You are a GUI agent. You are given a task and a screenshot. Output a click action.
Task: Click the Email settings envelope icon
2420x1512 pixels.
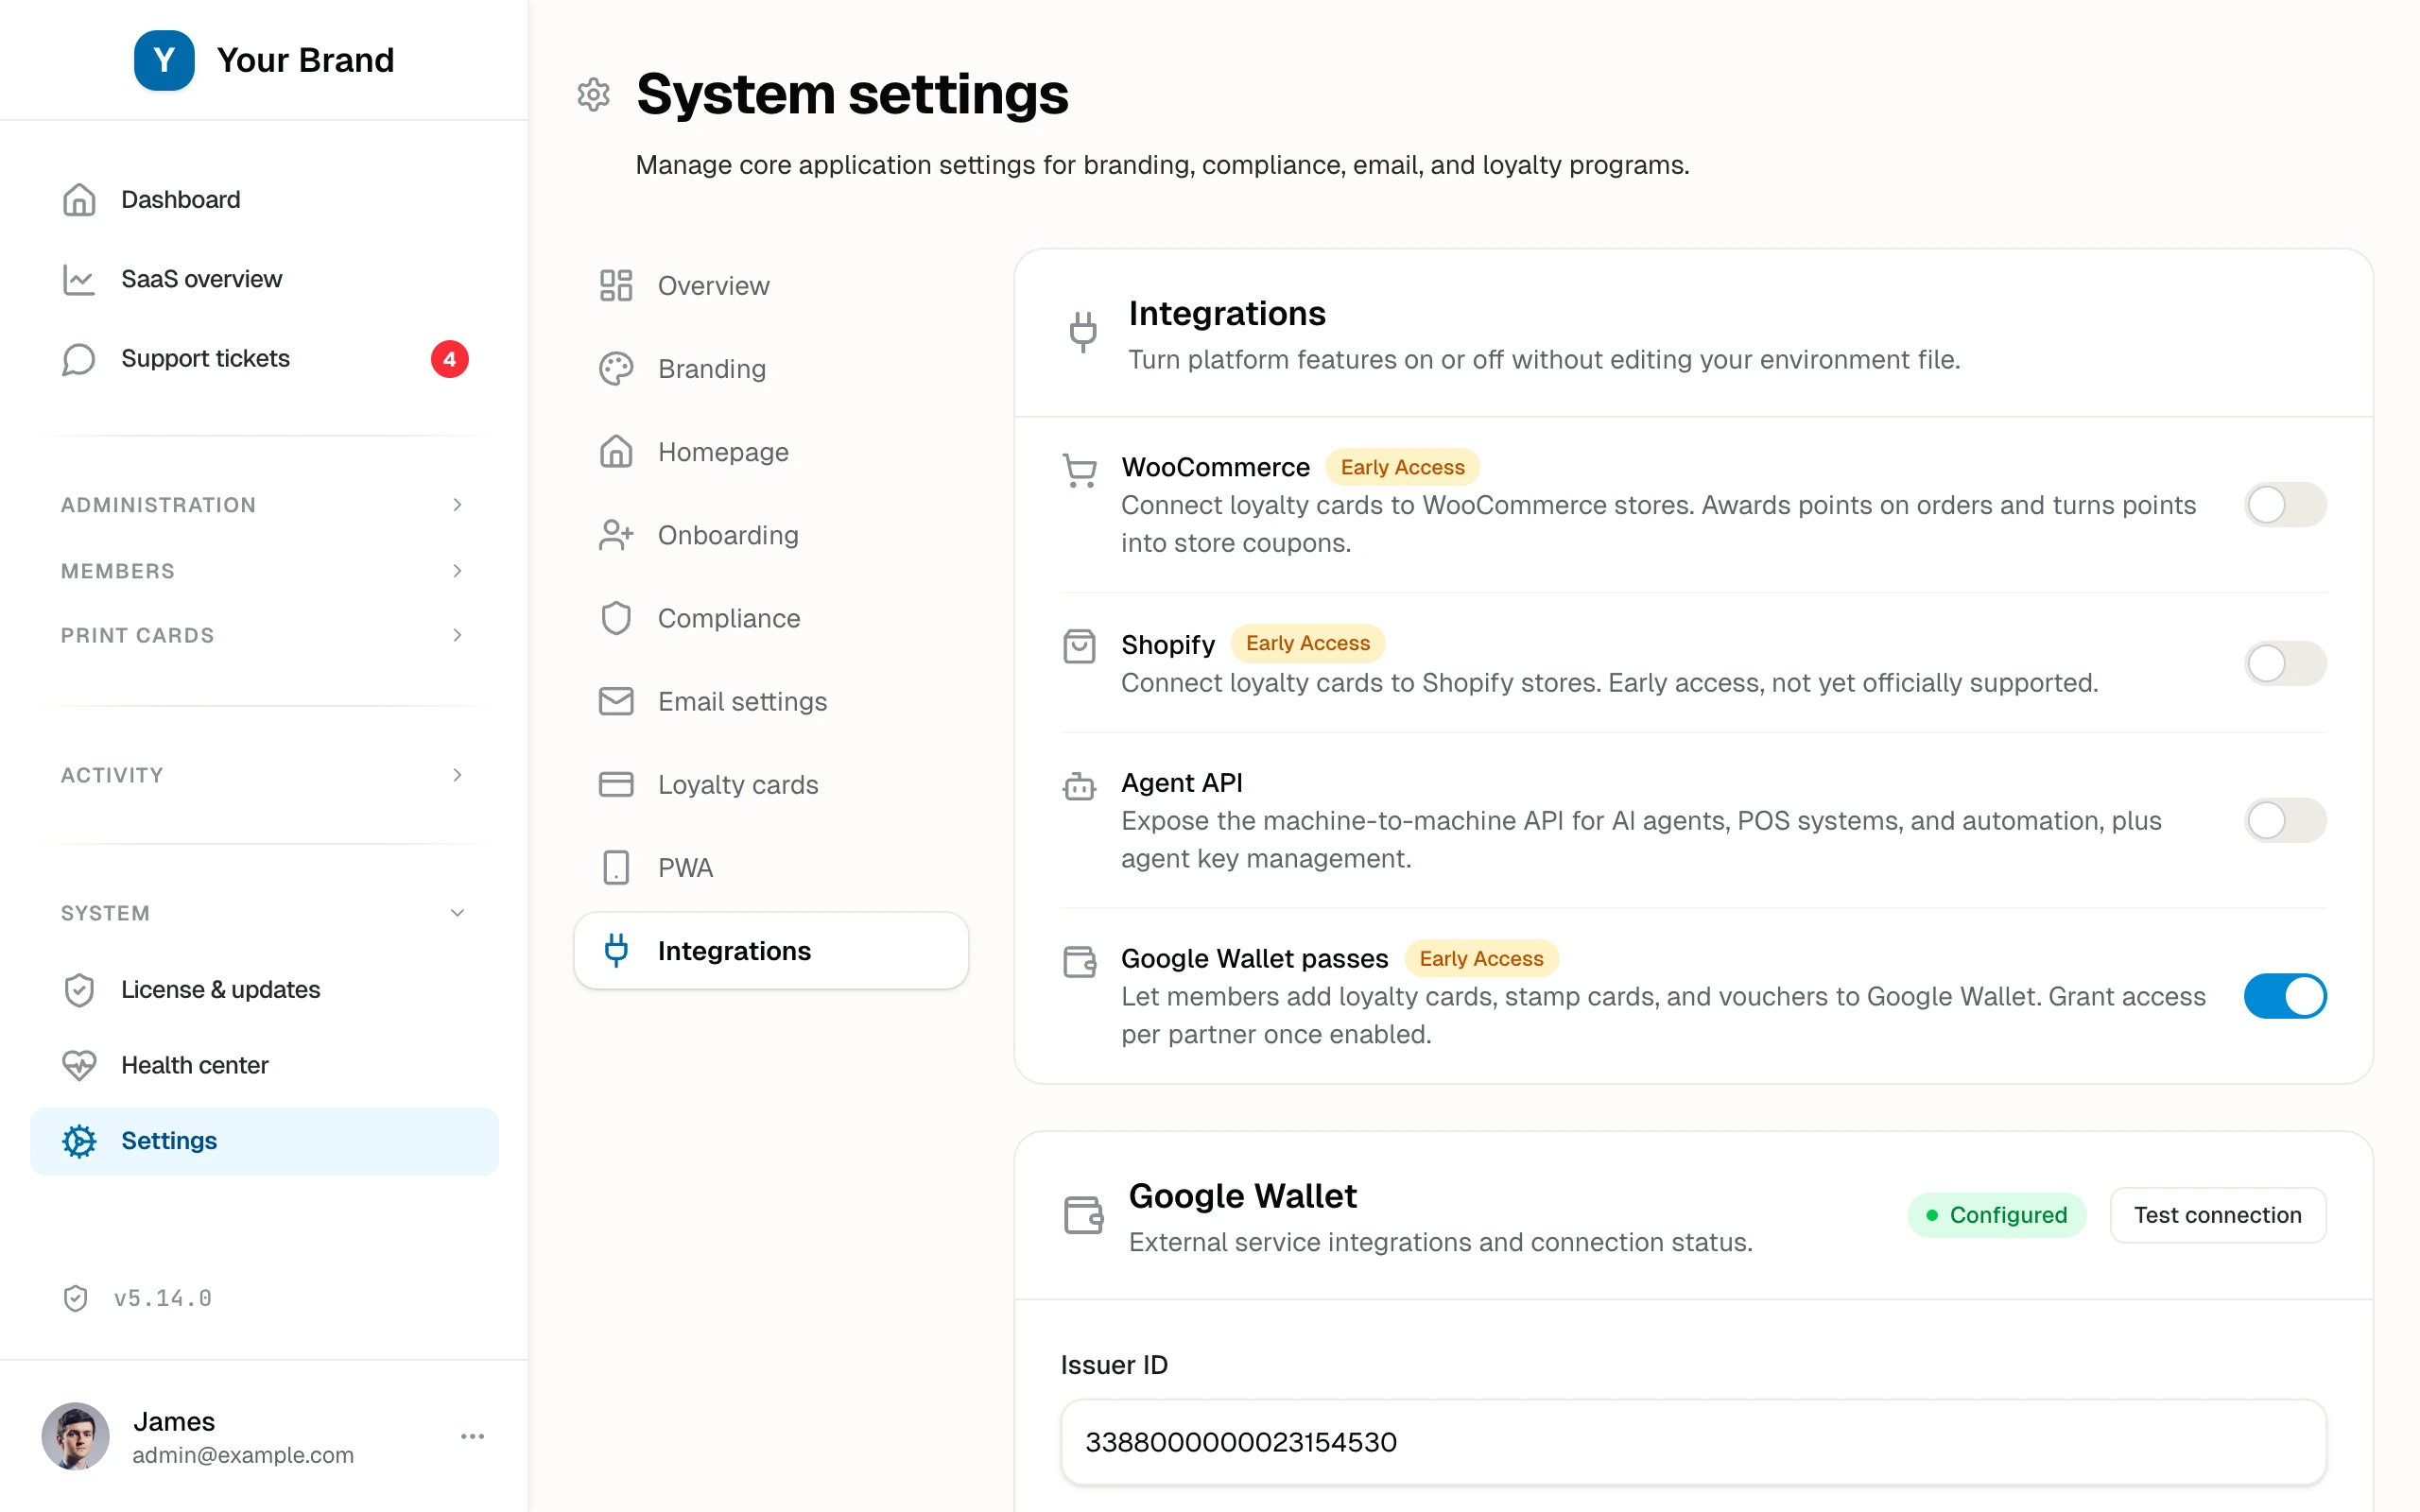click(616, 701)
